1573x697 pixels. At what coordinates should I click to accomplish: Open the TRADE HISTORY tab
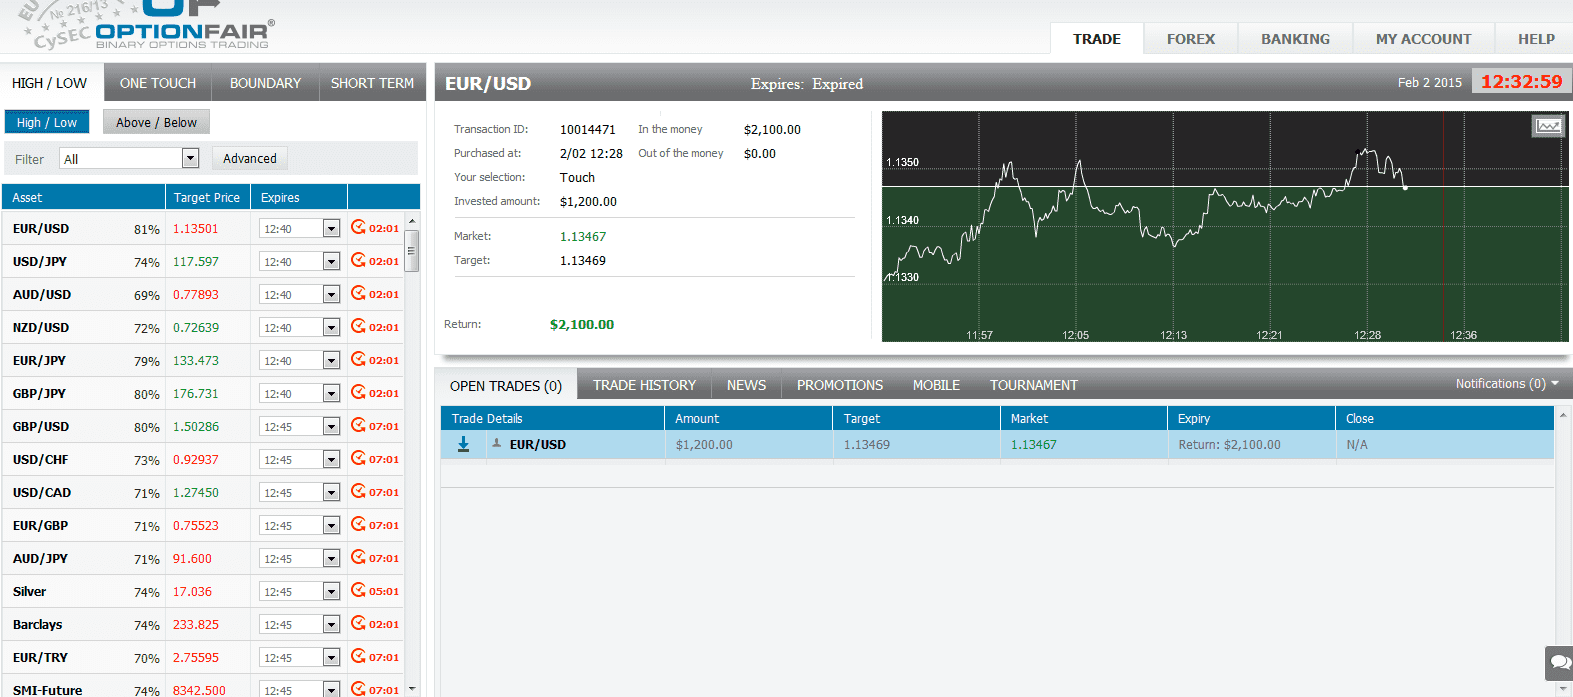[644, 385]
